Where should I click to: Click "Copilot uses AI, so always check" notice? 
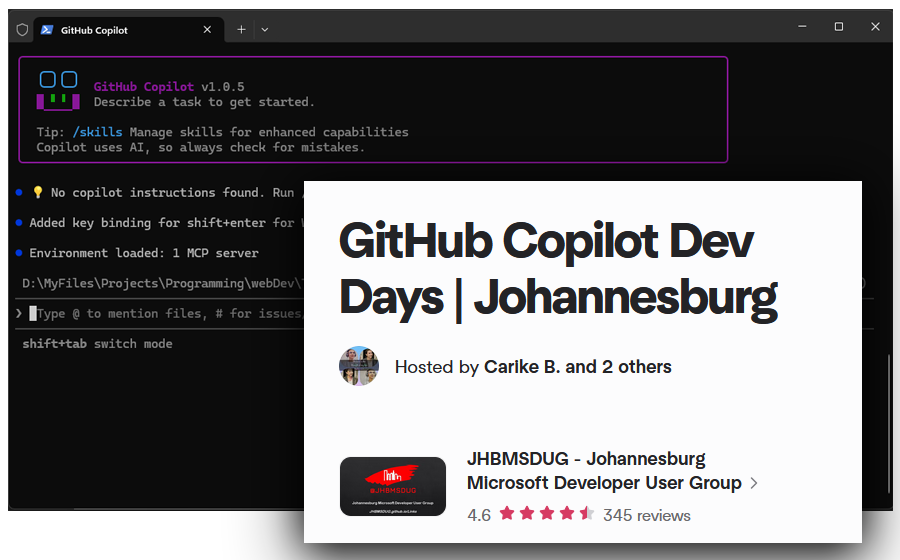pyautogui.click(x=200, y=147)
